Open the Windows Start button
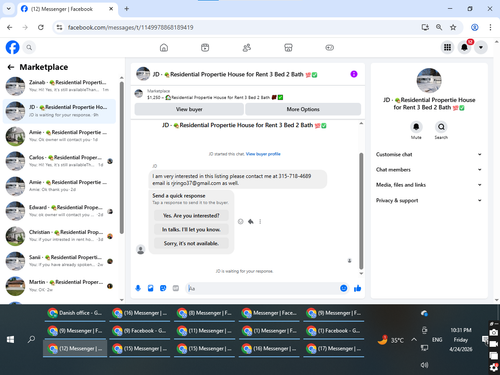 (x=10, y=339)
